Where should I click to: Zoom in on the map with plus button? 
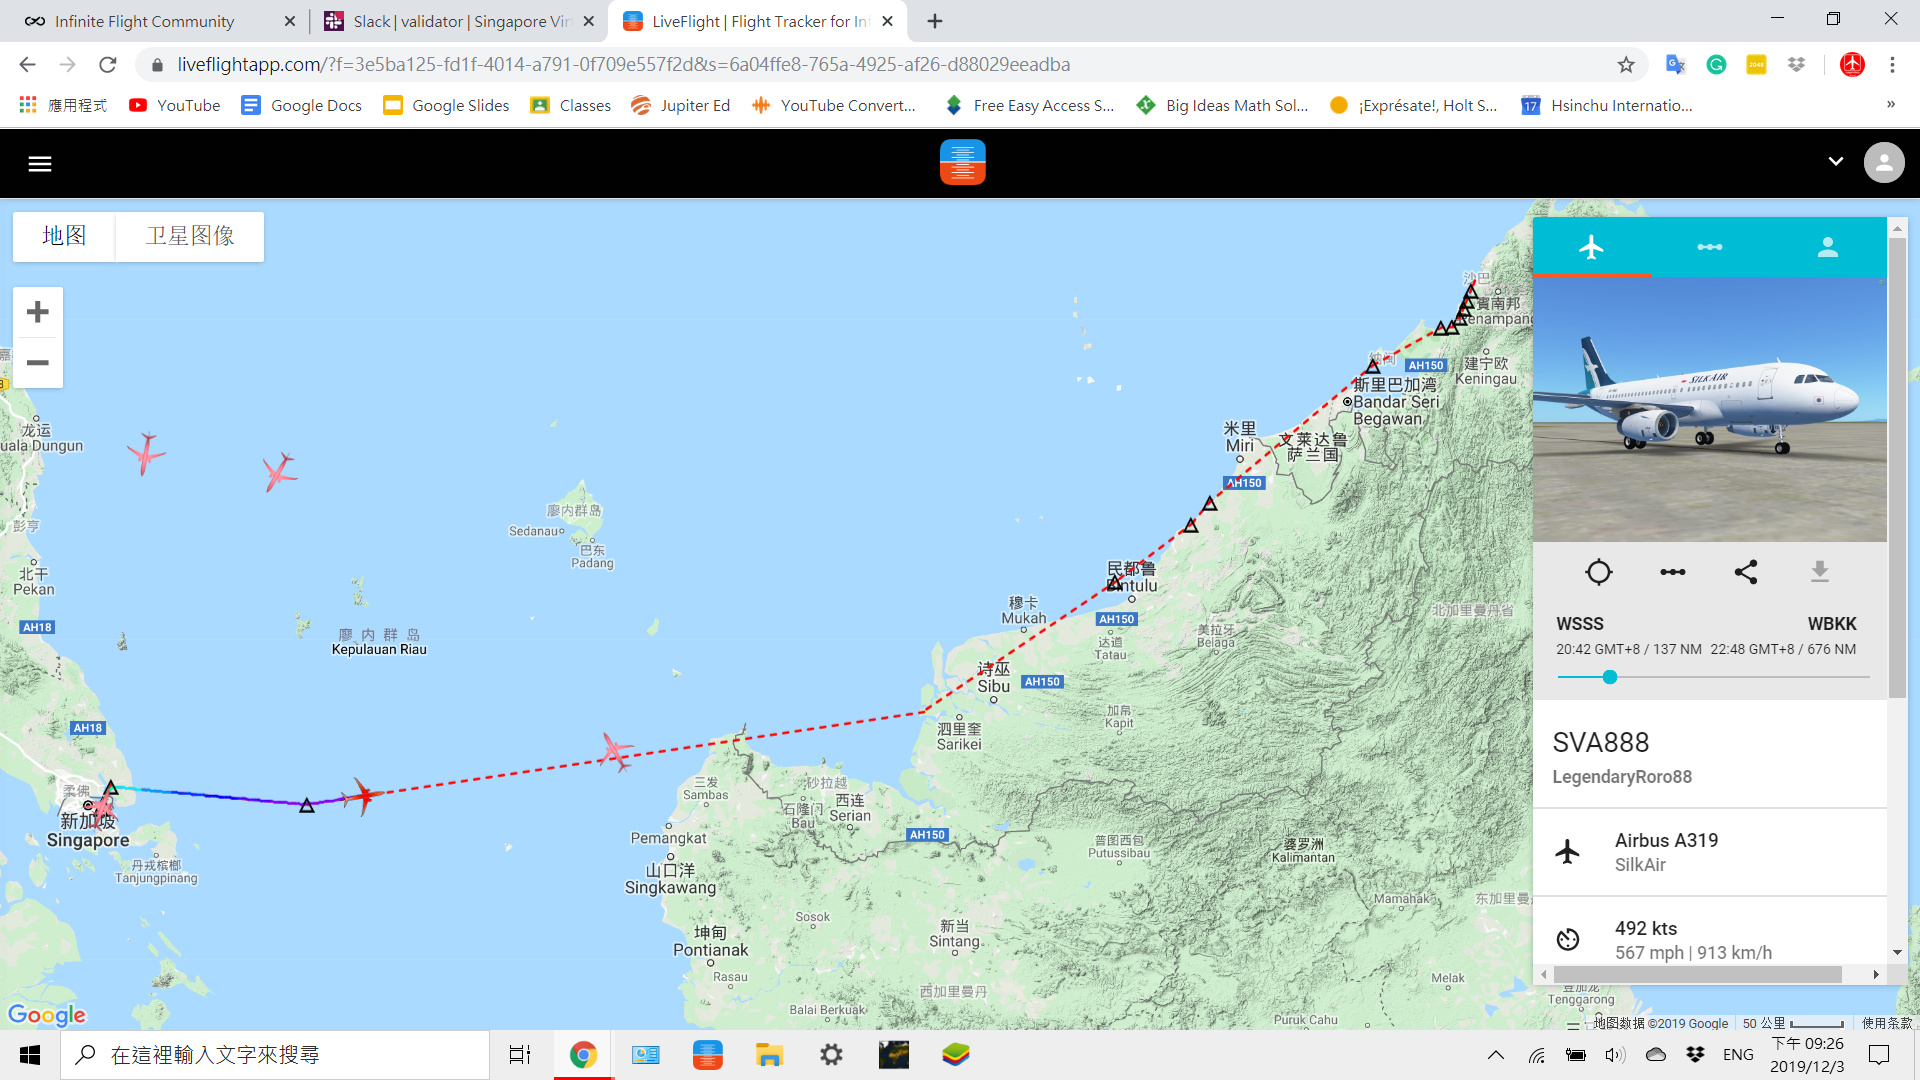pos(38,312)
